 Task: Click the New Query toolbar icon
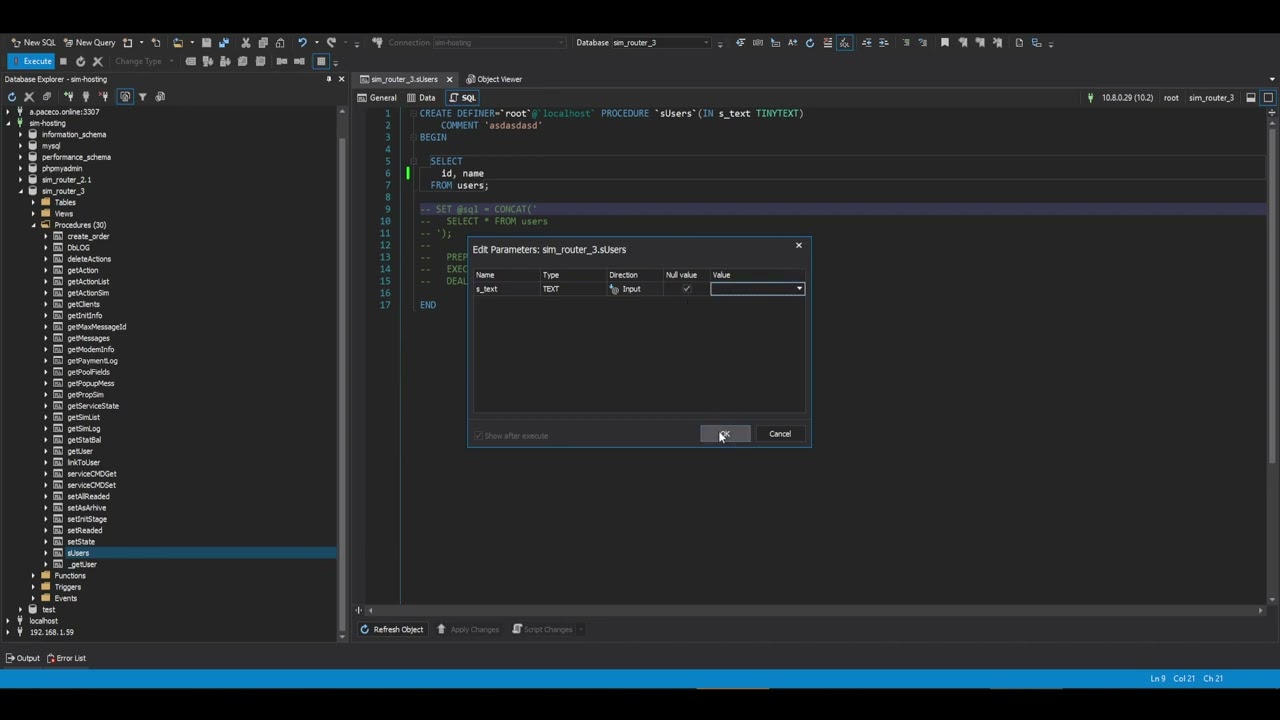pyautogui.click(x=89, y=43)
